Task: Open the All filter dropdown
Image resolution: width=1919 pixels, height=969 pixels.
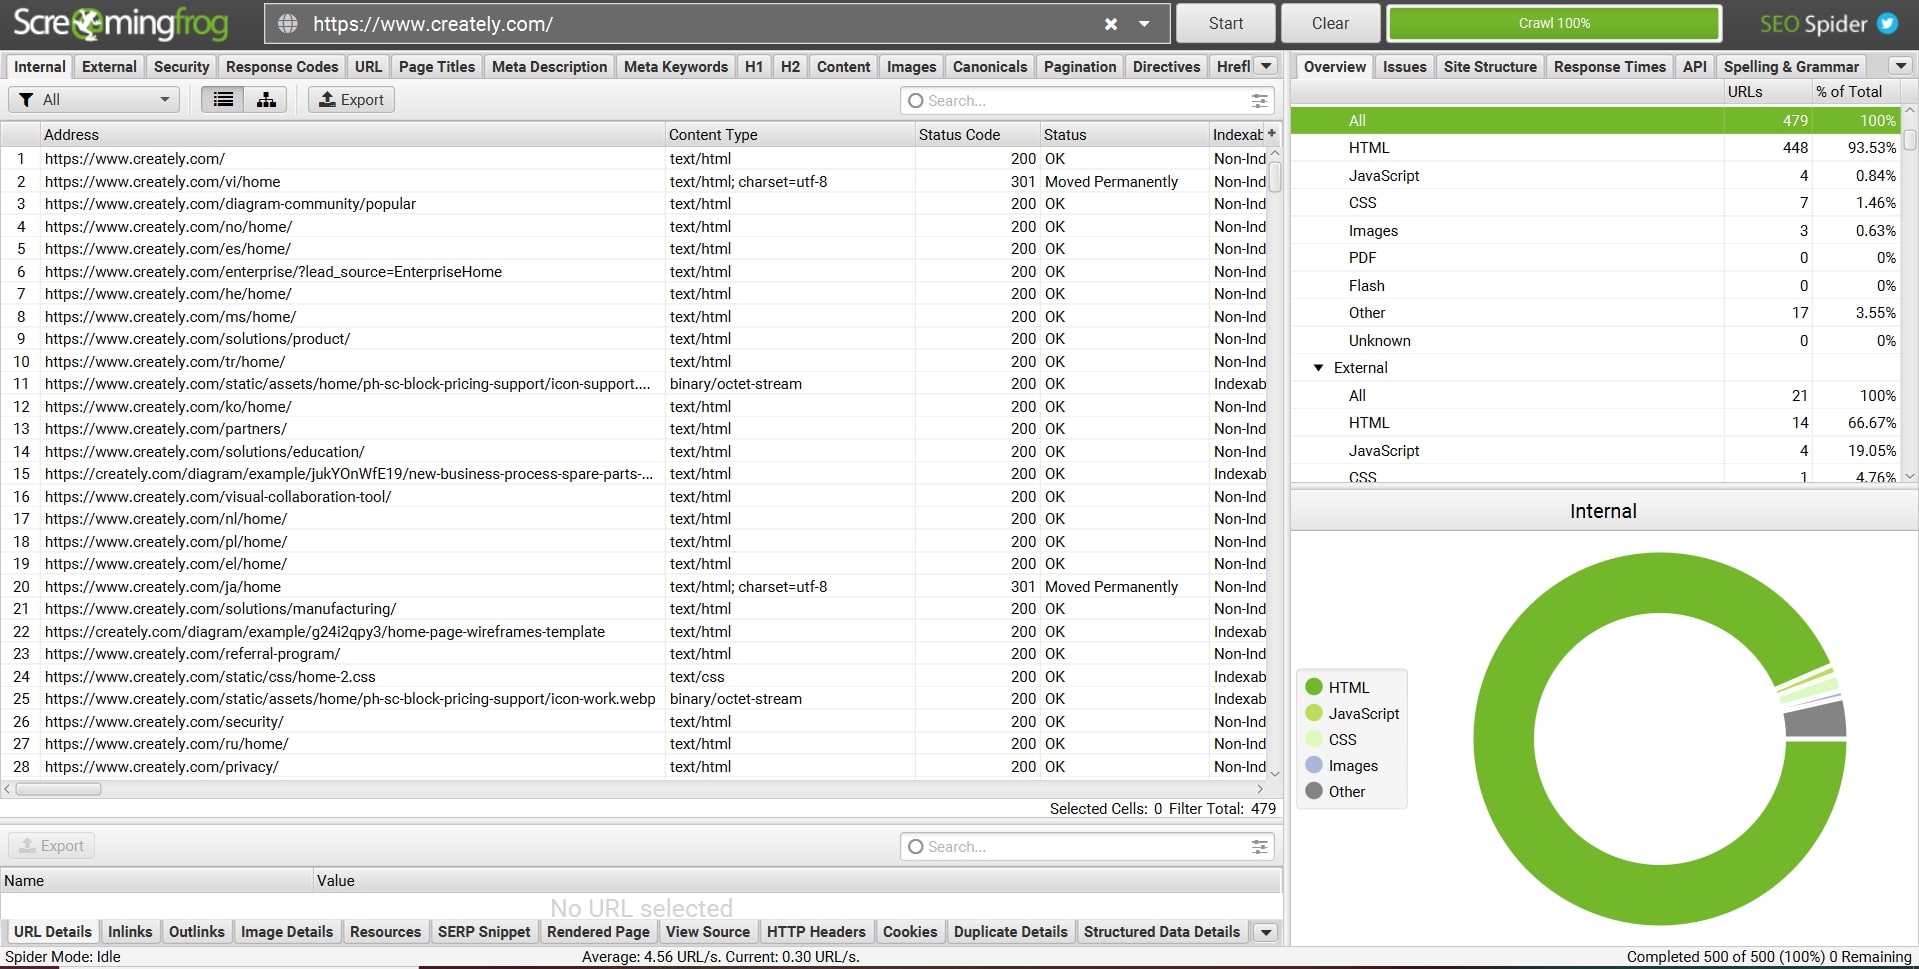Action: click(x=94, y=100)
